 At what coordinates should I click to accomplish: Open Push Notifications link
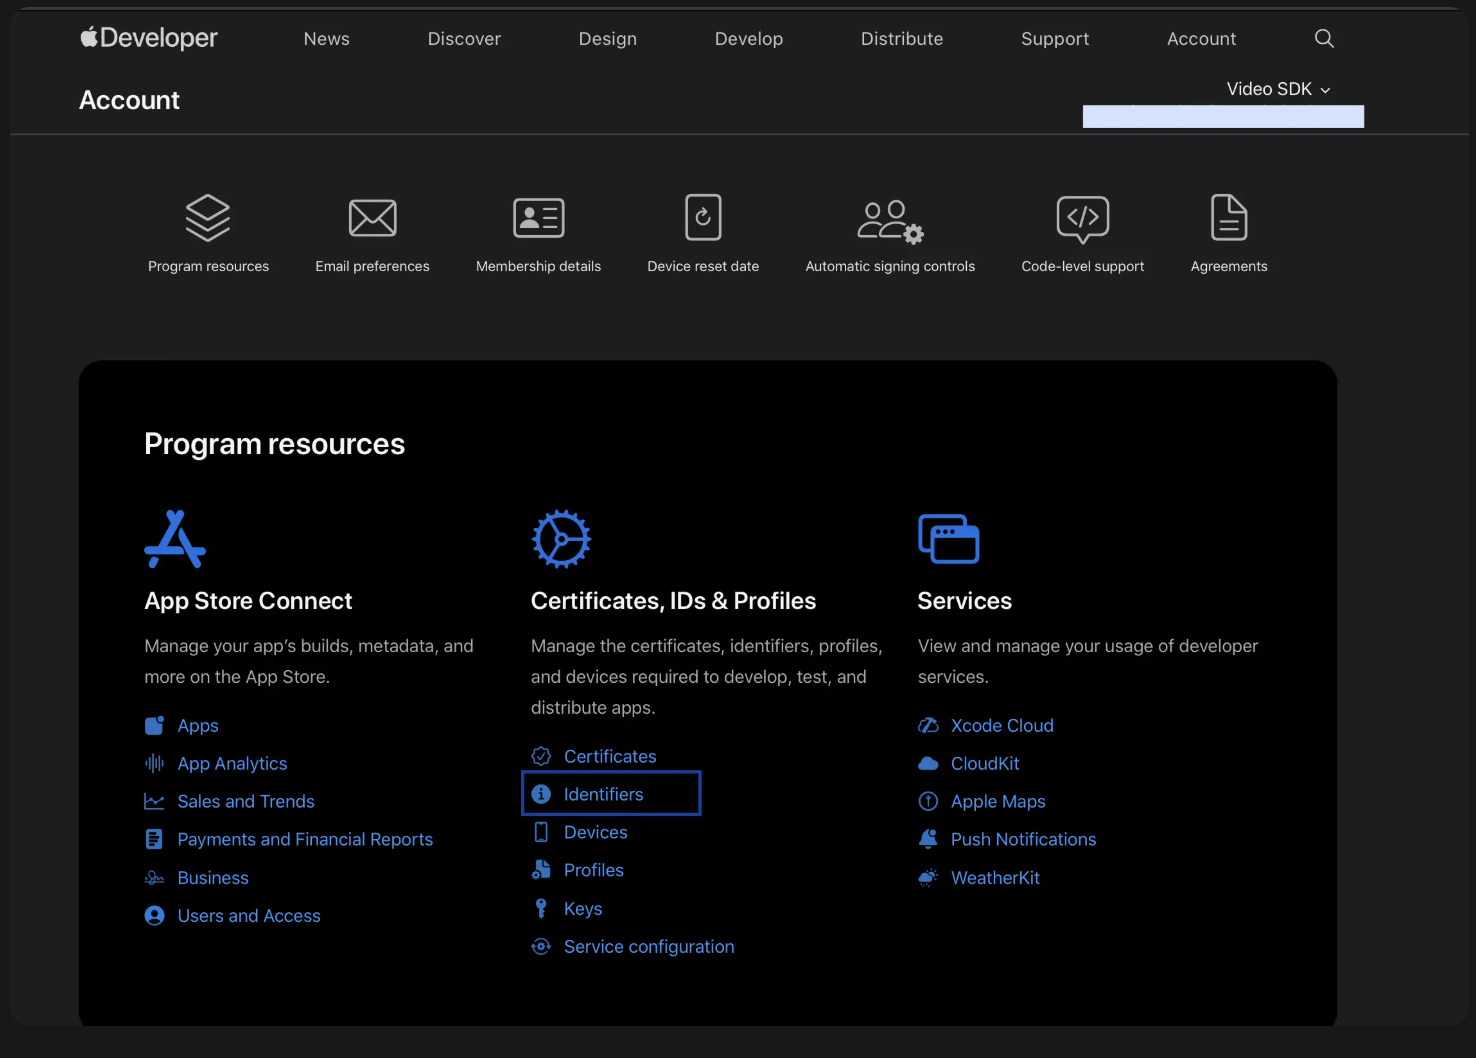pyautogui.click(x=1023, y=840)
